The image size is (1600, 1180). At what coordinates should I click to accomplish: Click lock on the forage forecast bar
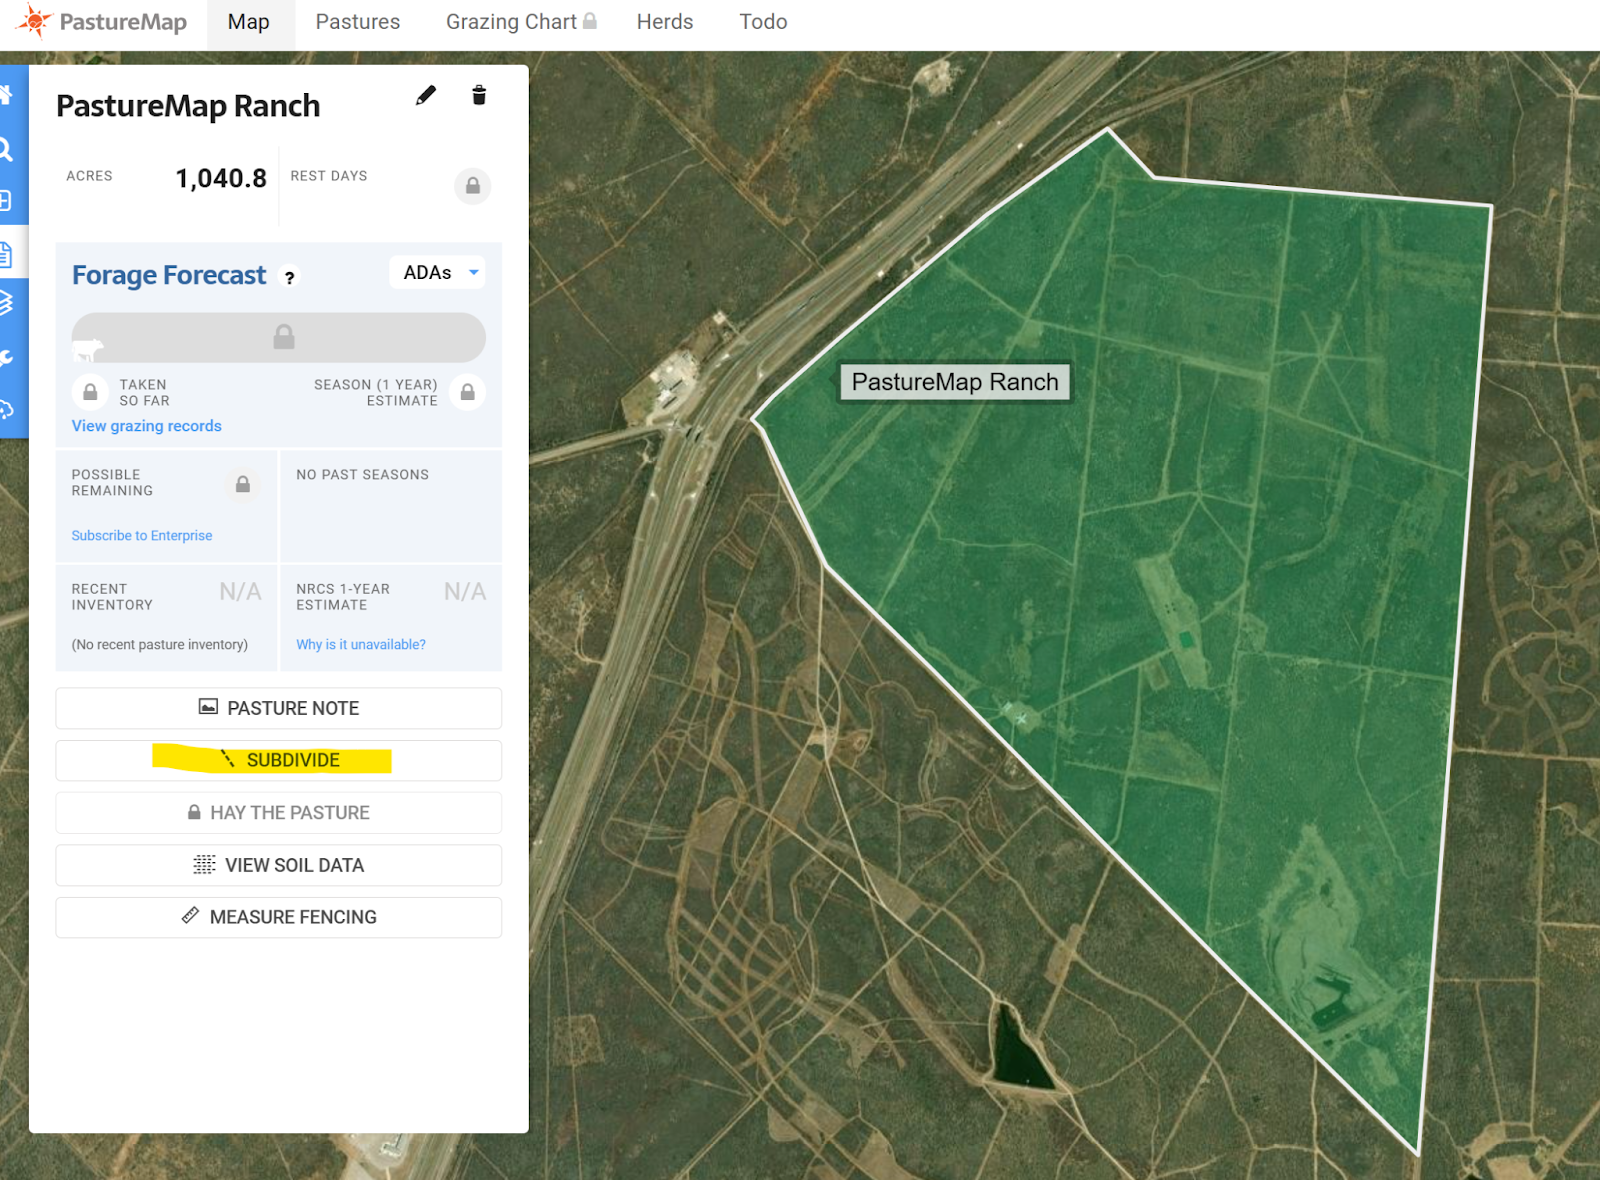(284, 337)
